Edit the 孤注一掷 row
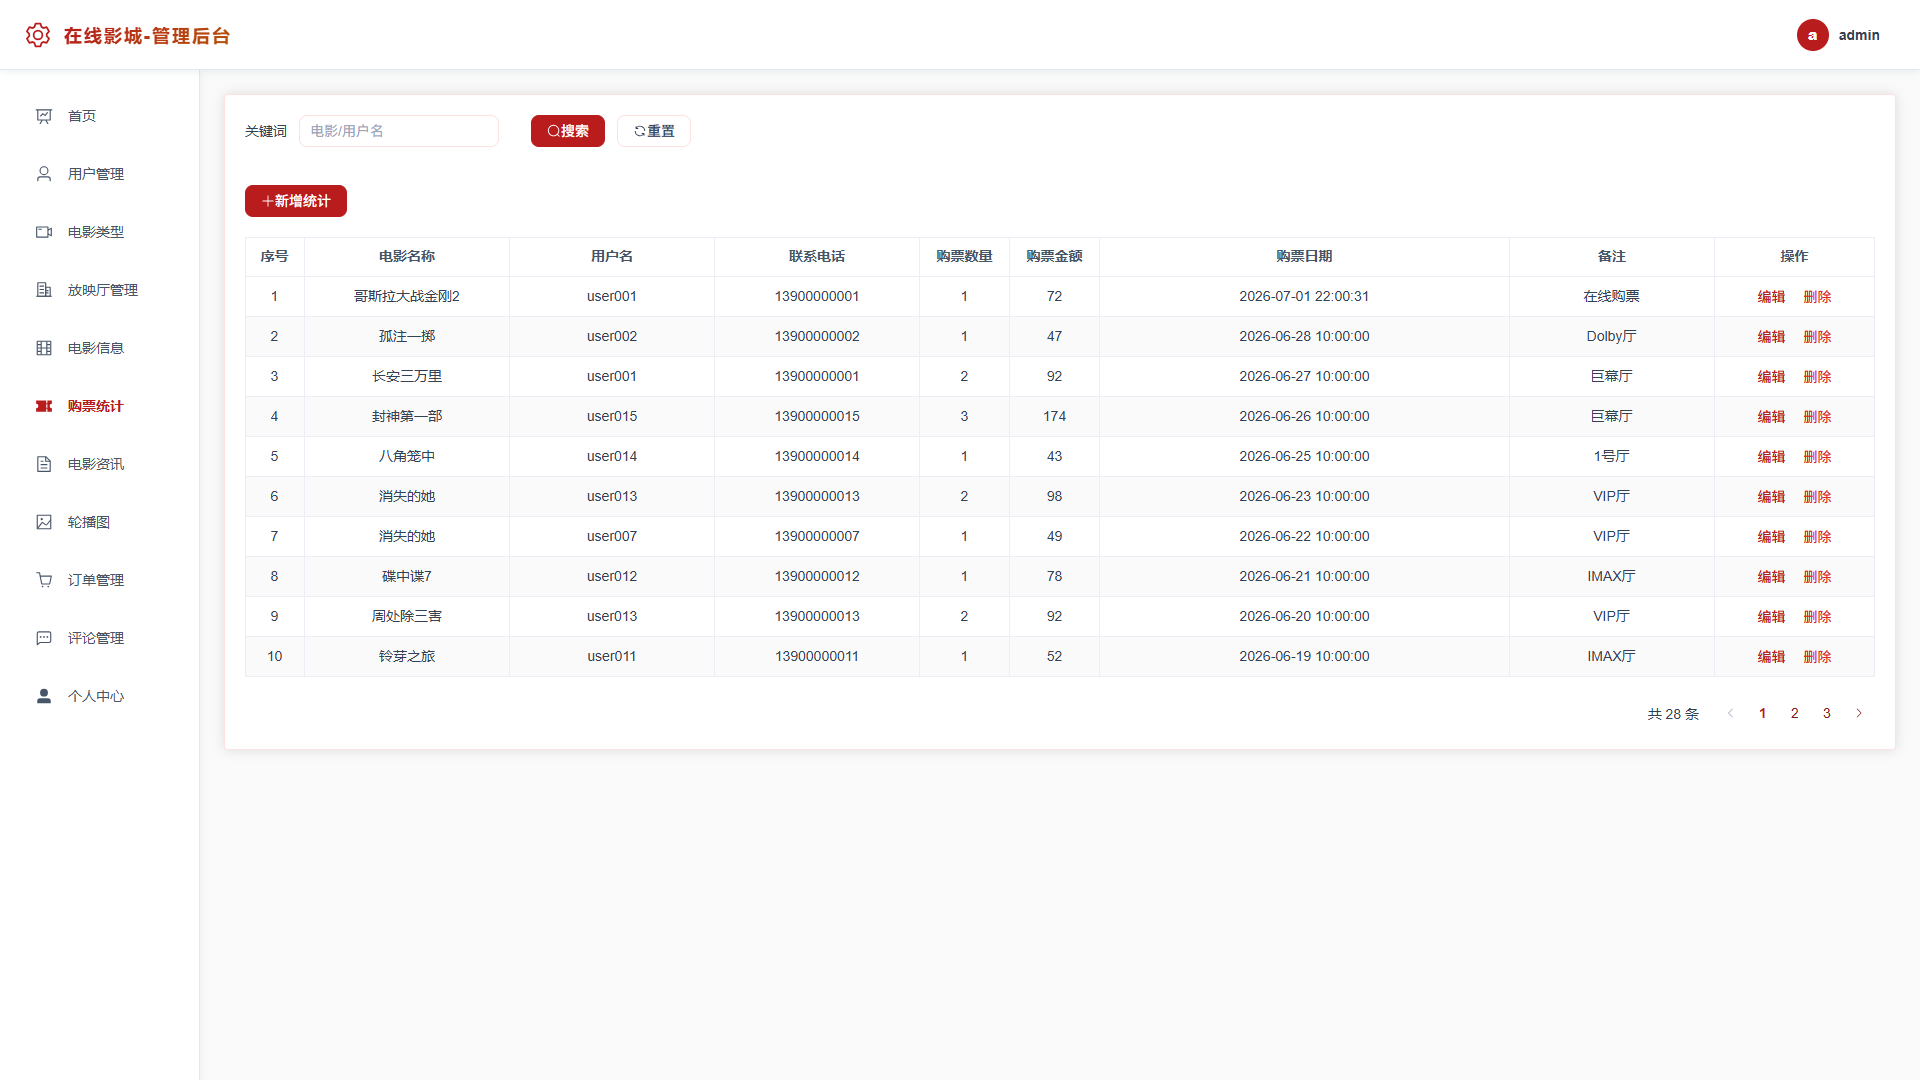 pyautogui.click(x=1771, y=337)
